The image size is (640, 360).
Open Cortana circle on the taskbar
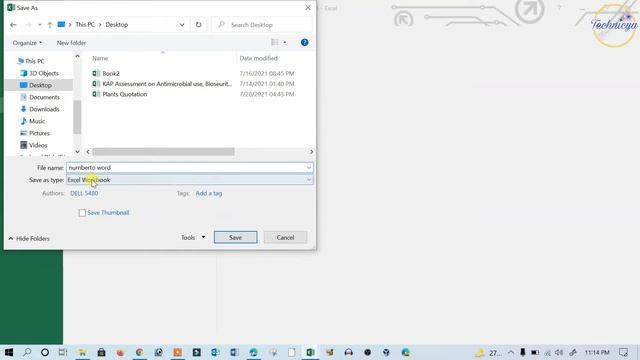click(45, 352)
